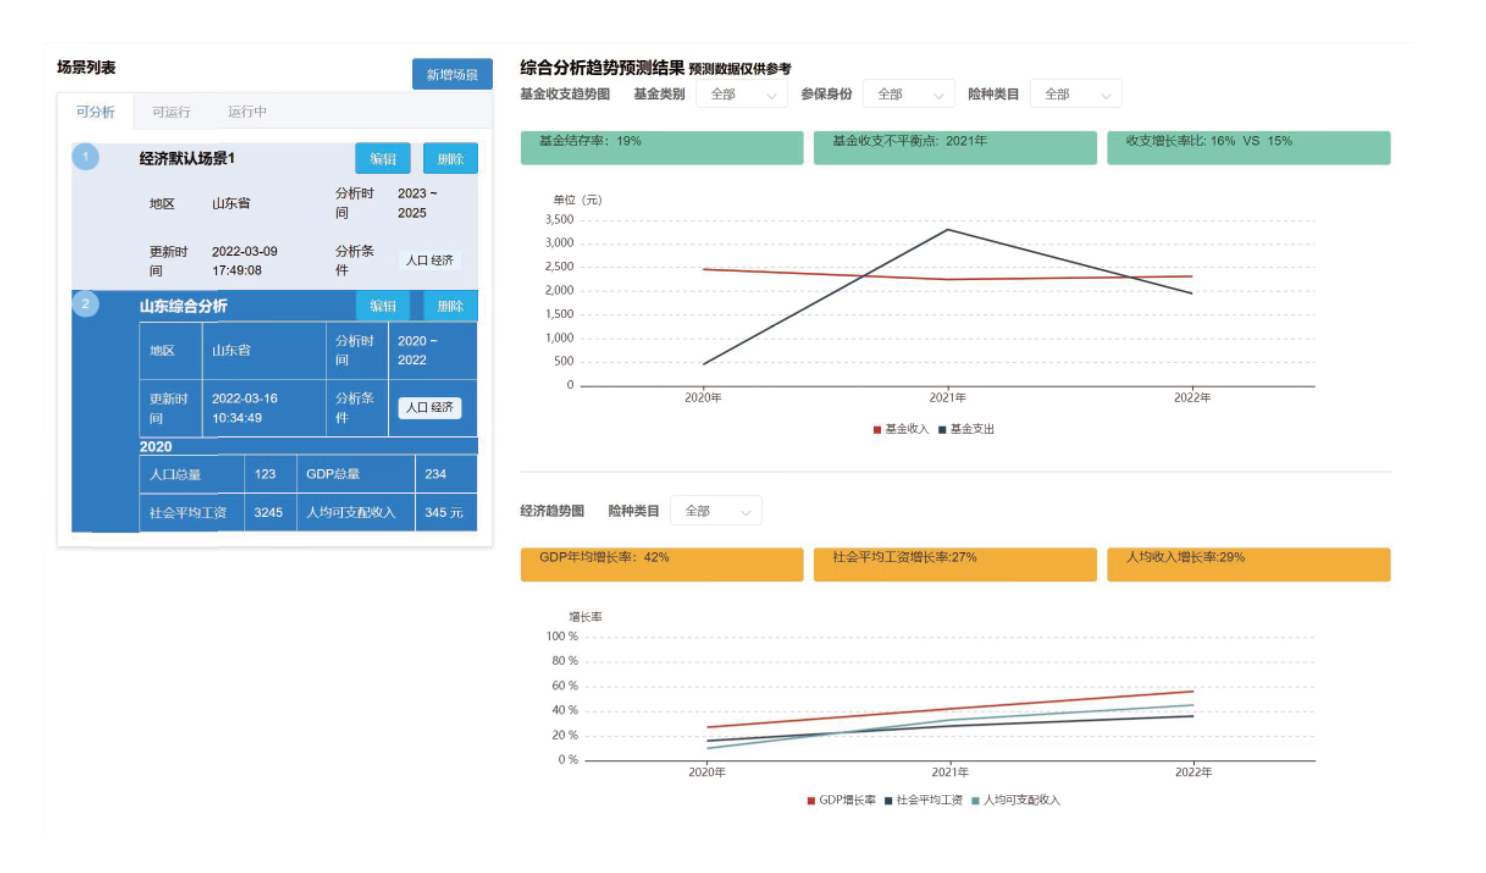Switch to the 运行中 tab

[246, 111]
